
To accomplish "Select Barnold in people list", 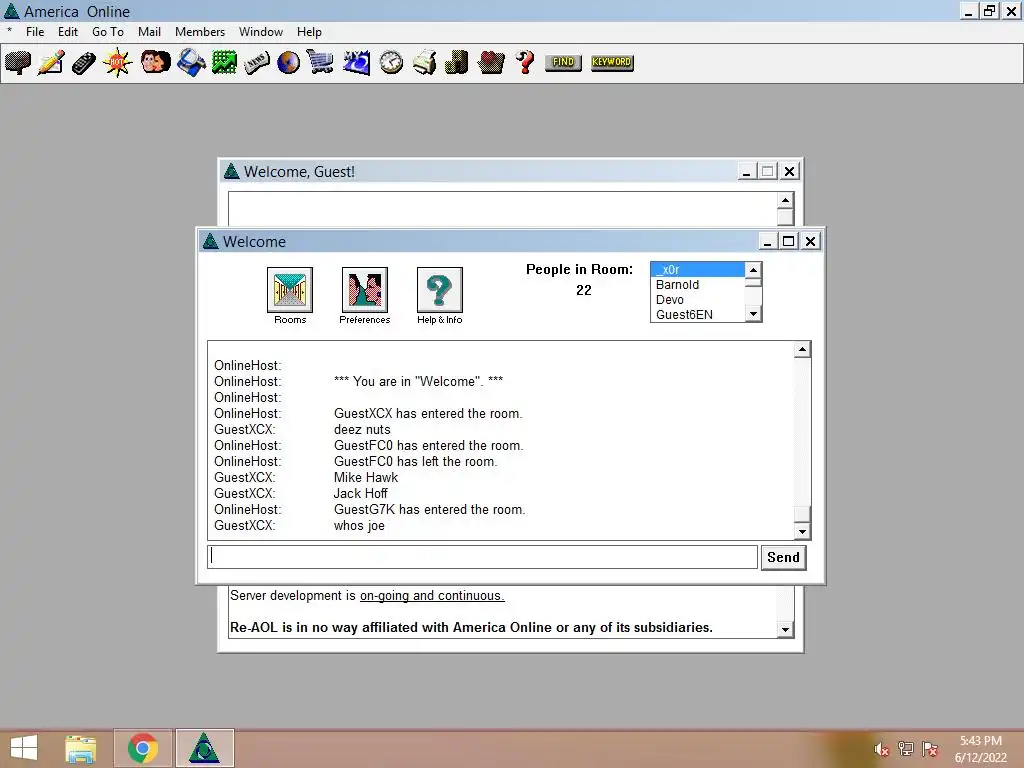I will pos(697,285).
